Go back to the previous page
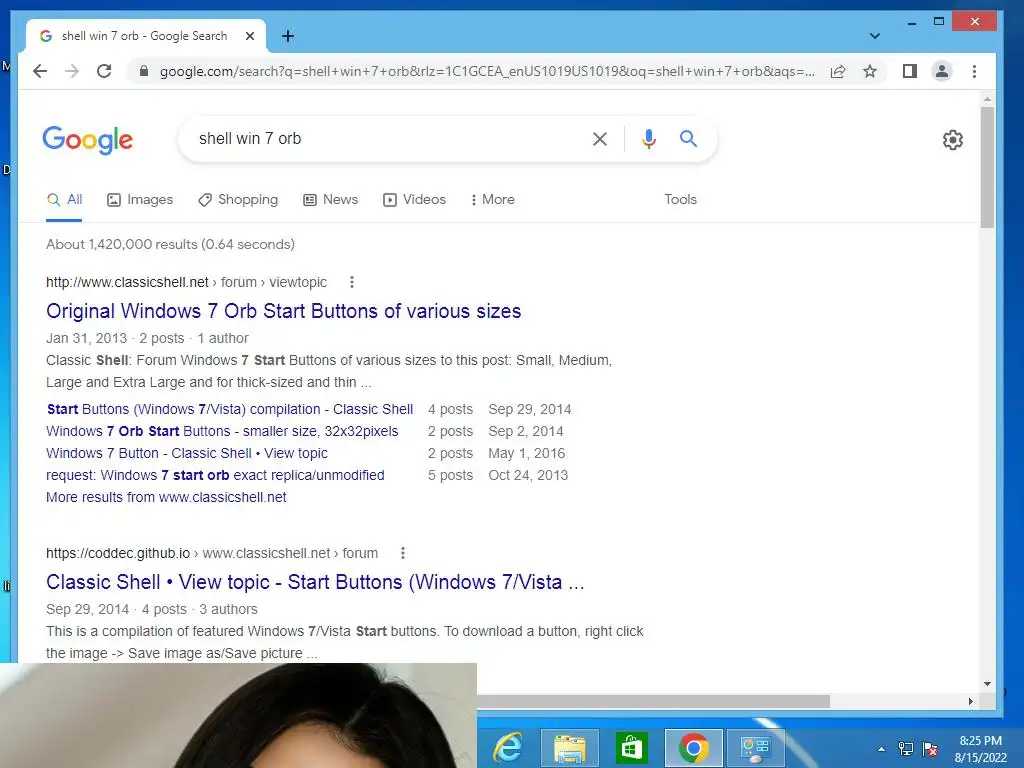The width and height of the screenshot is (1024, 768). 40,71
